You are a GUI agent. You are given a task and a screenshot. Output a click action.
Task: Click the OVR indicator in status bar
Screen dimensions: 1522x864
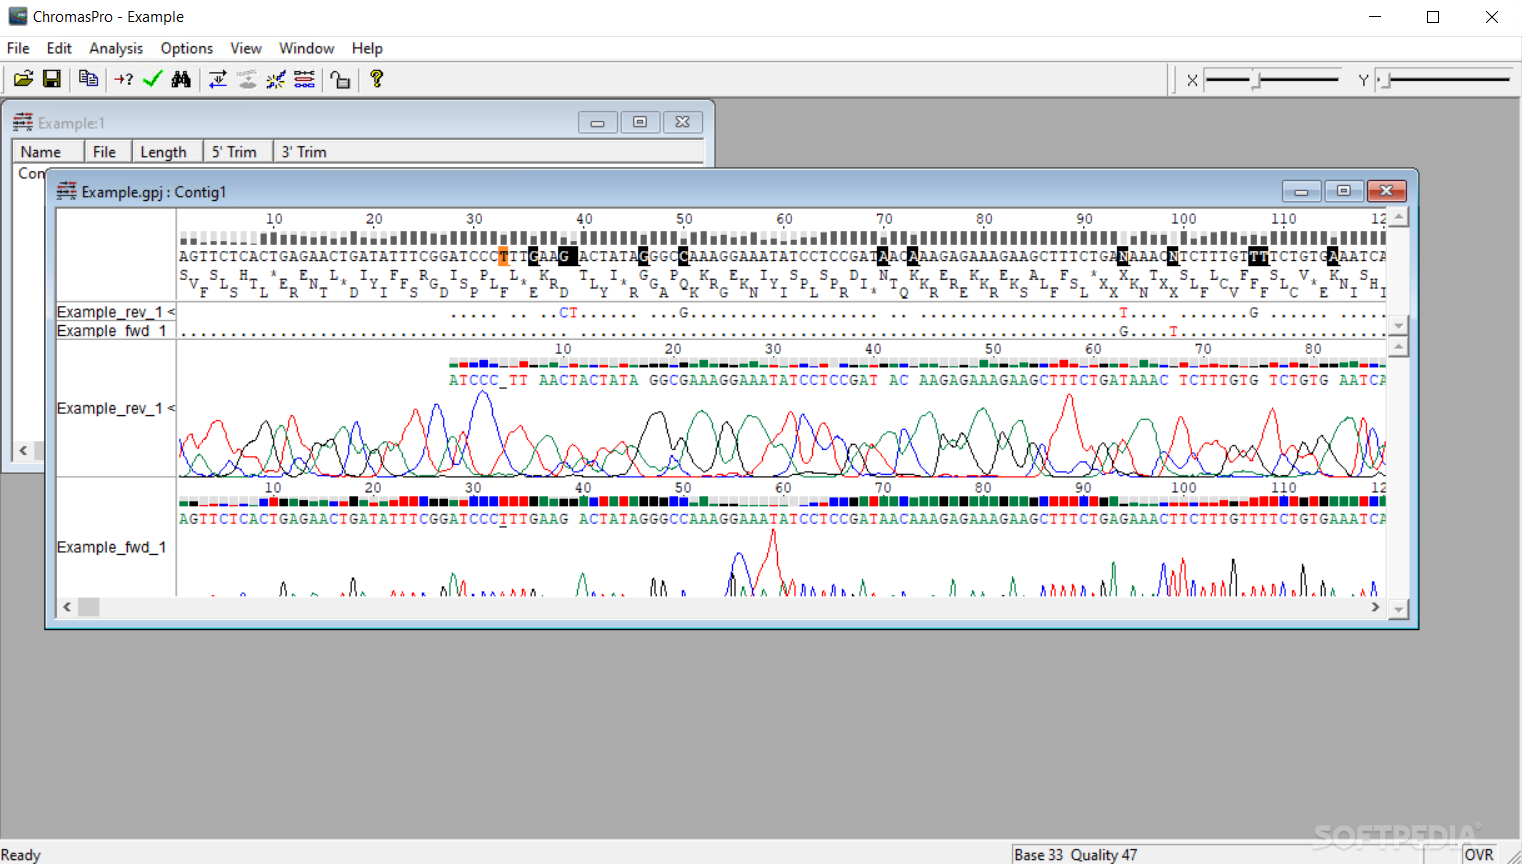click(1479, 855)
